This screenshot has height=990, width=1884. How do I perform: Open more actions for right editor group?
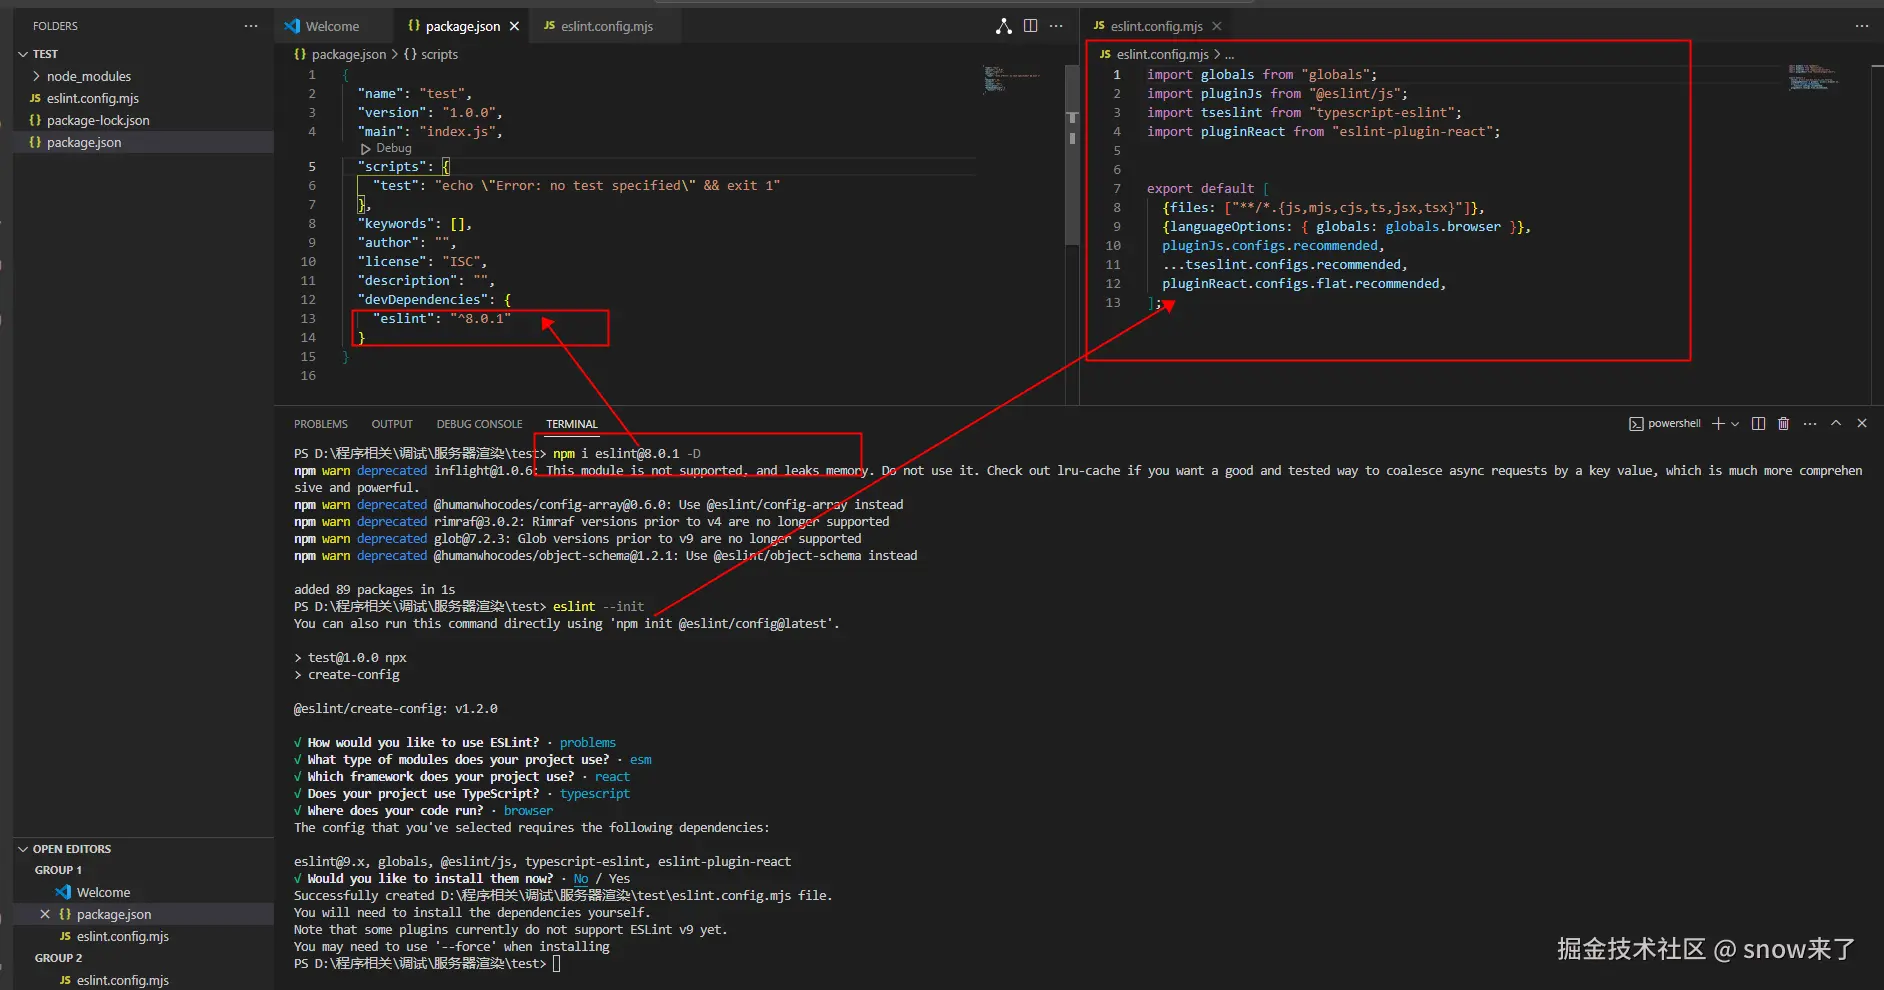[x=1862, y=26]
